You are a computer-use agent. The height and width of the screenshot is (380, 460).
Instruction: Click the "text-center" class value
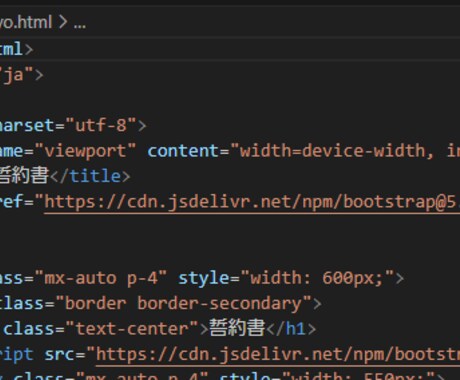click(132, 329)
